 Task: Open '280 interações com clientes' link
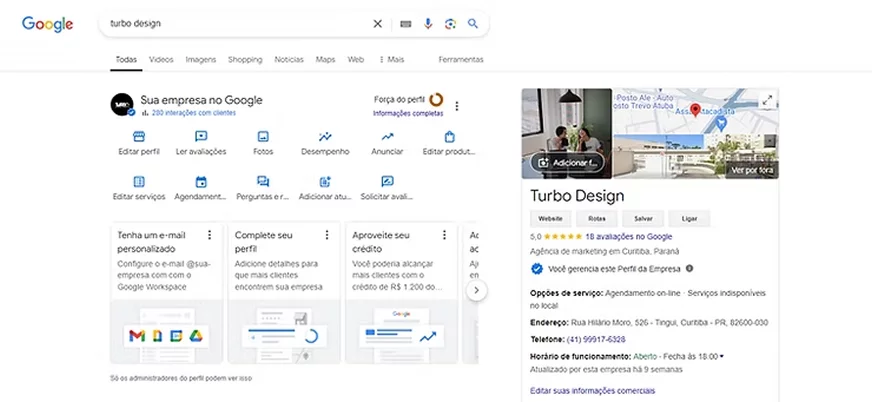pos(194,113)
